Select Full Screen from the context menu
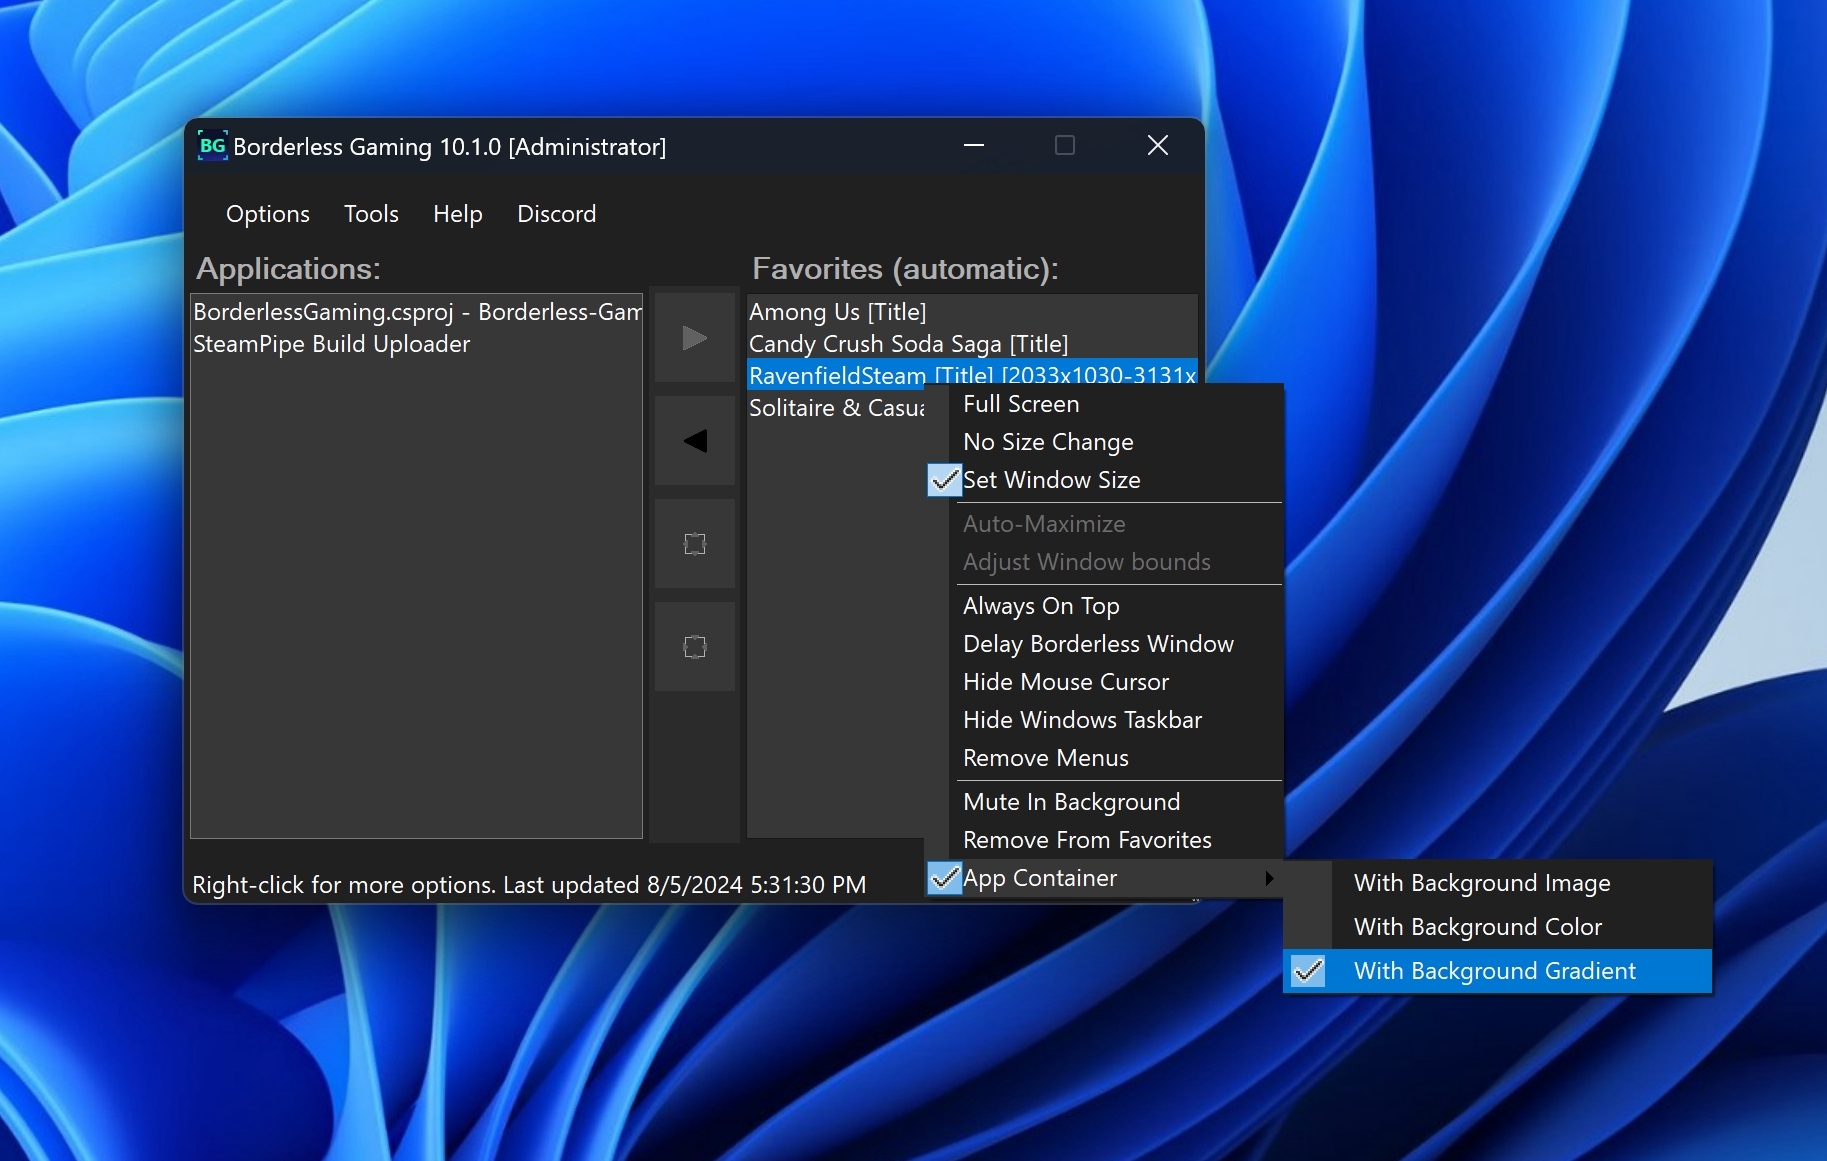The height and width of the screenshot is (1161, 1827). 1020,404
